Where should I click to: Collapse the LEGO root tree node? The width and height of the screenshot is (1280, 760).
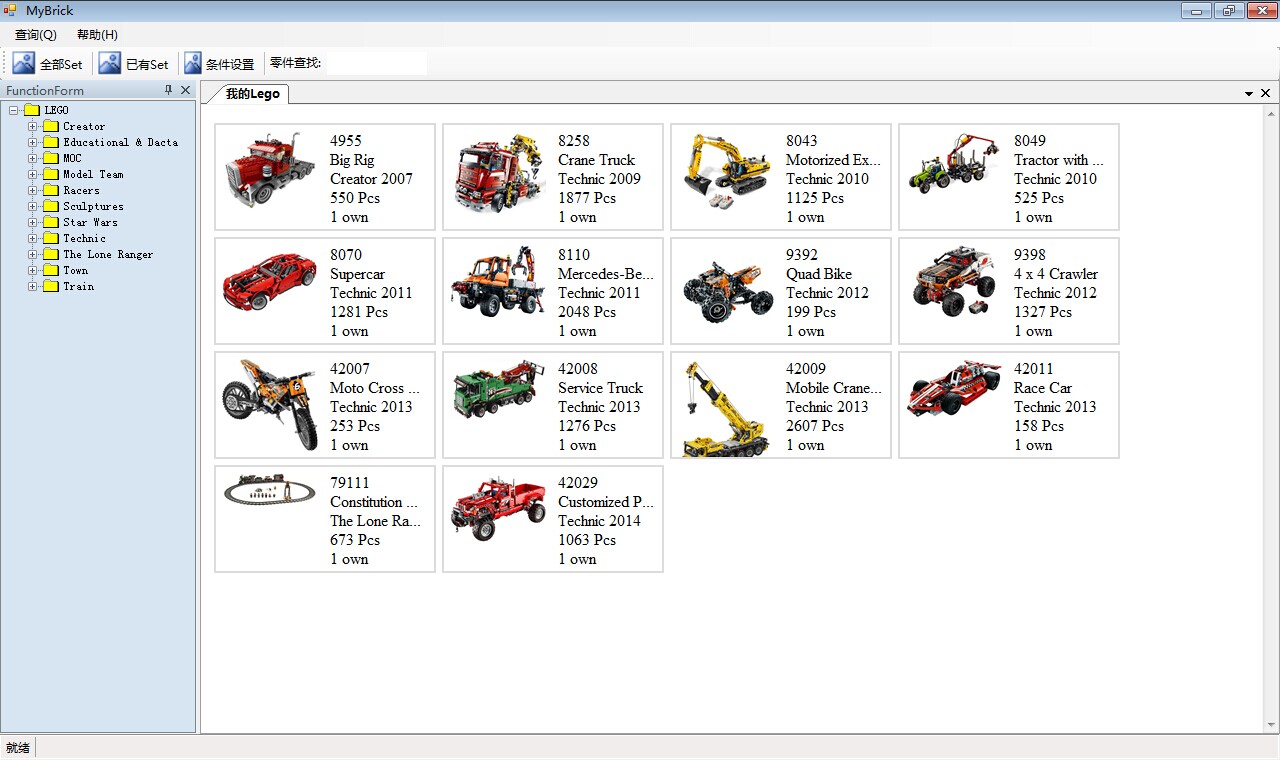coord(13,110)
